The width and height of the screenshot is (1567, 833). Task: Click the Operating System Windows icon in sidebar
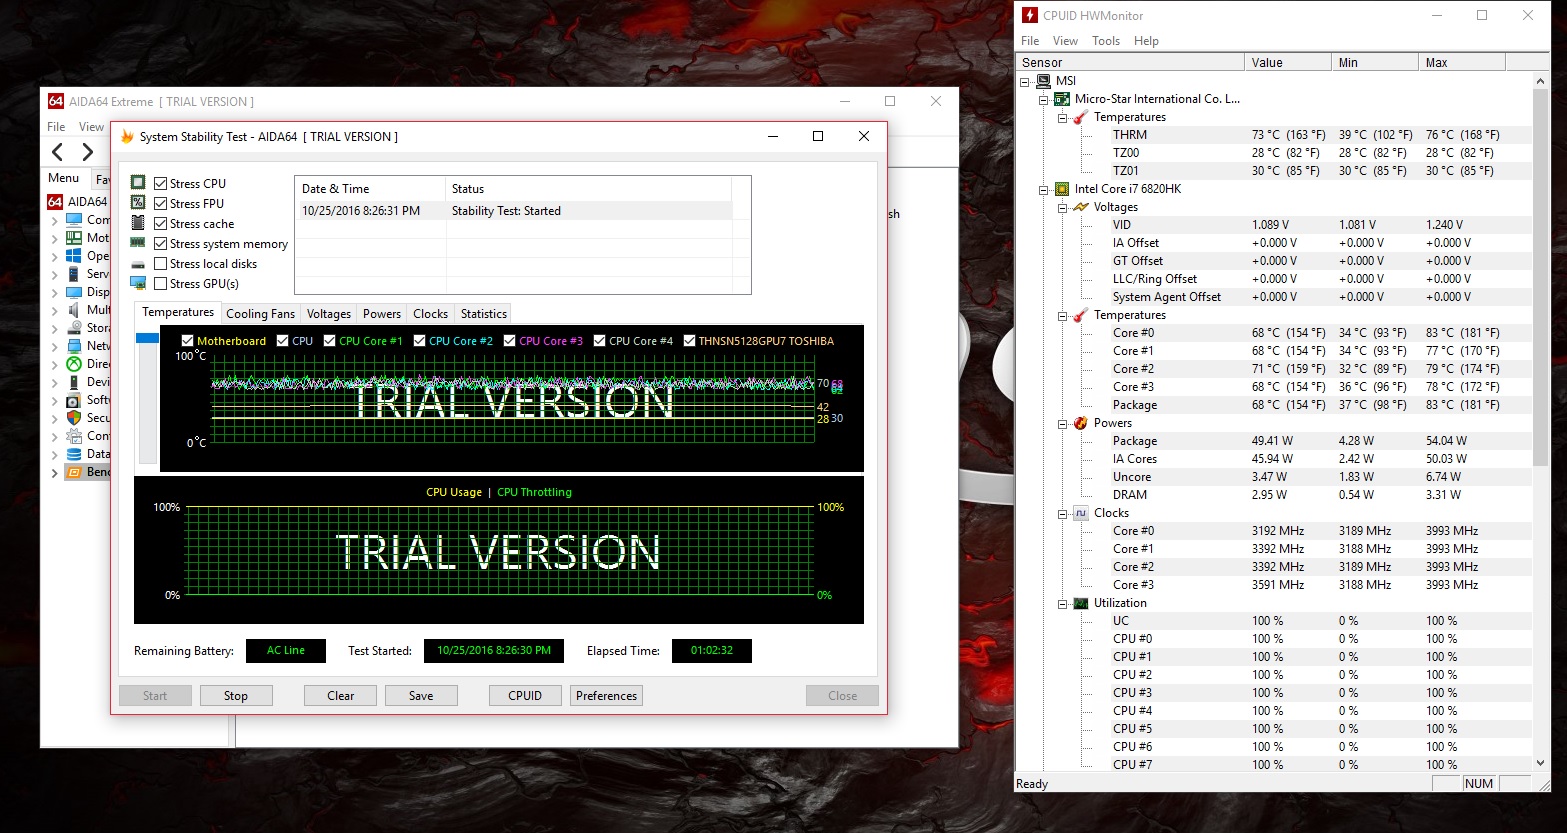point(74,256)
